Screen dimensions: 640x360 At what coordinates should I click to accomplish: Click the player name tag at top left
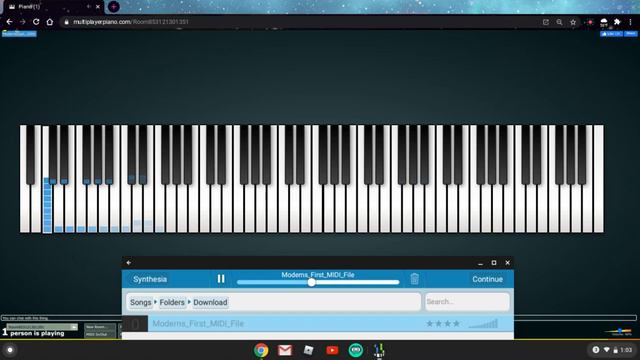(19, 34)
